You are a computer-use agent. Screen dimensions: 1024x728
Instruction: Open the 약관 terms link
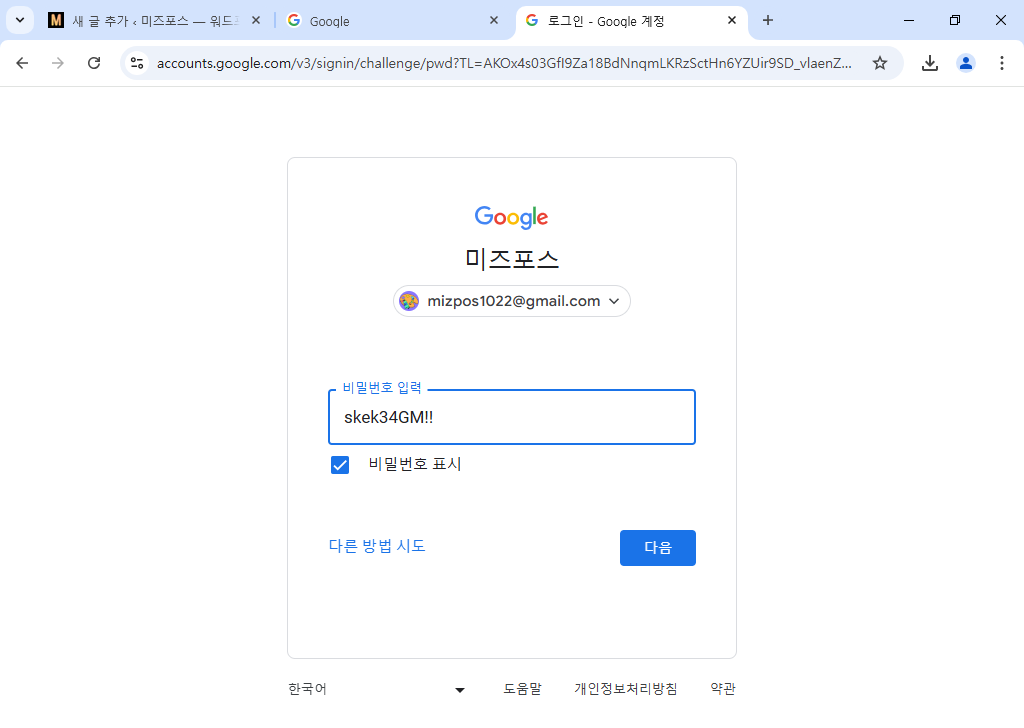(723, 689)
